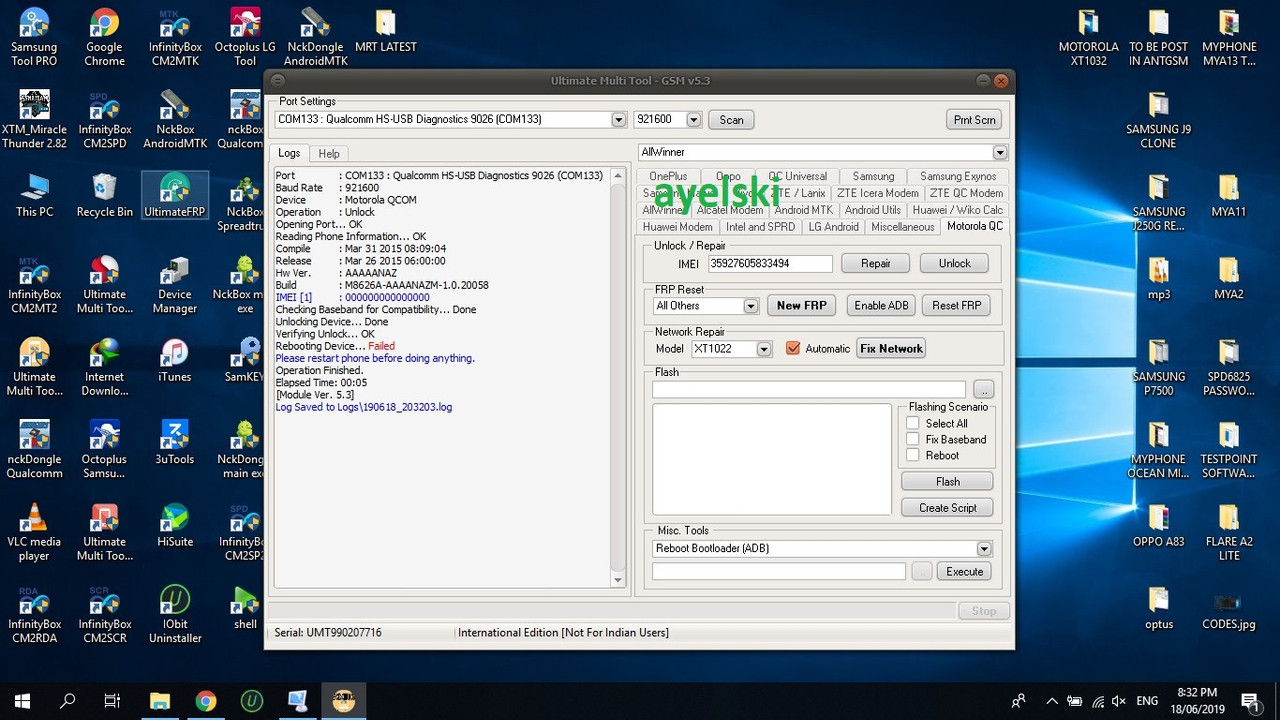Open the 921600 baud rate dropdown
1280x720 pixels.
click(x=694, y=120)
